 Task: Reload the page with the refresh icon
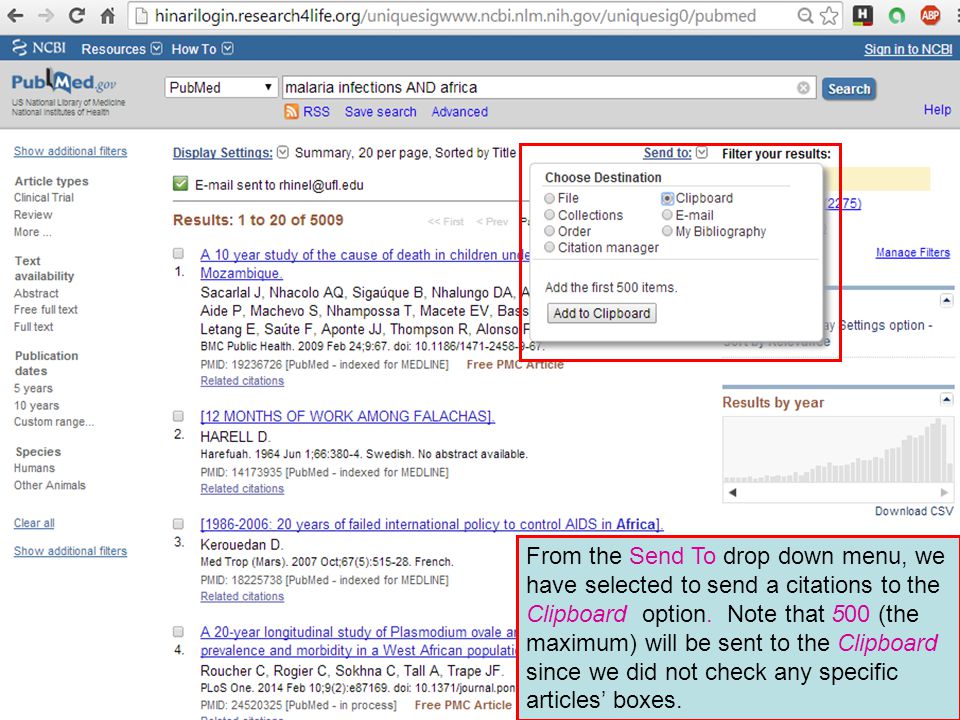pyautogui.click(x=77, y=16)
